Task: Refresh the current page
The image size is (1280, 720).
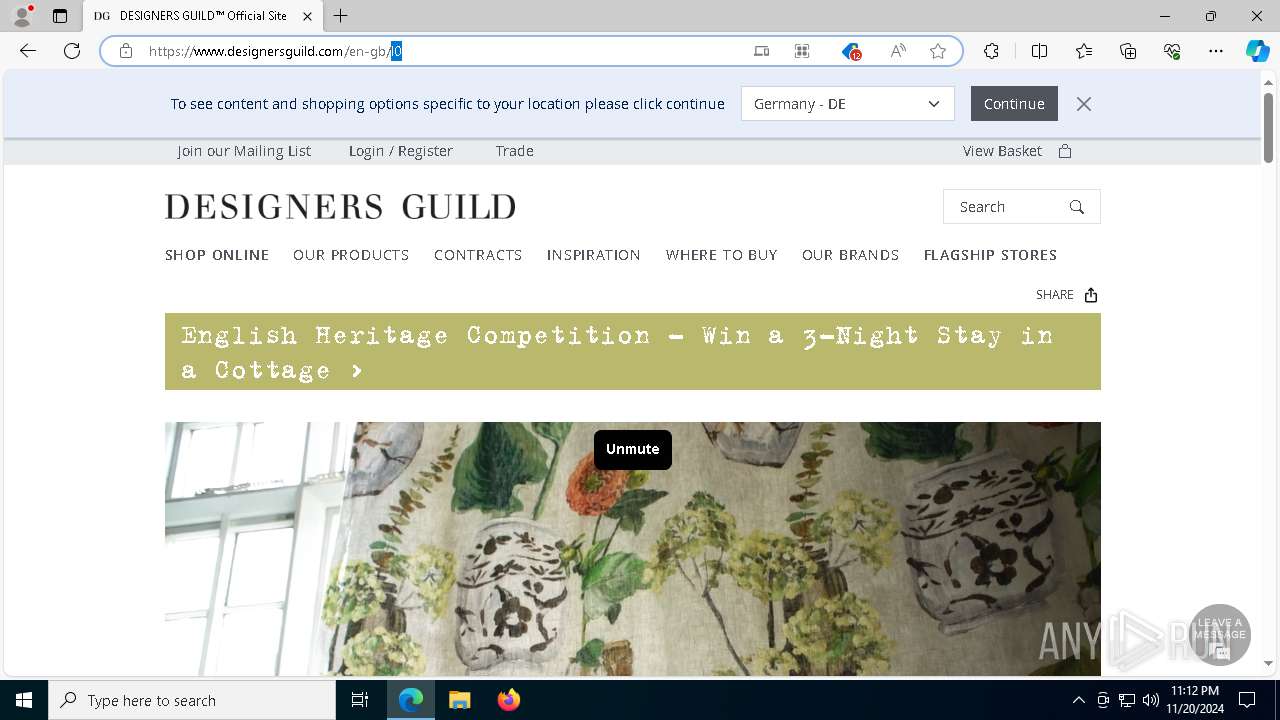Action: 72,51
